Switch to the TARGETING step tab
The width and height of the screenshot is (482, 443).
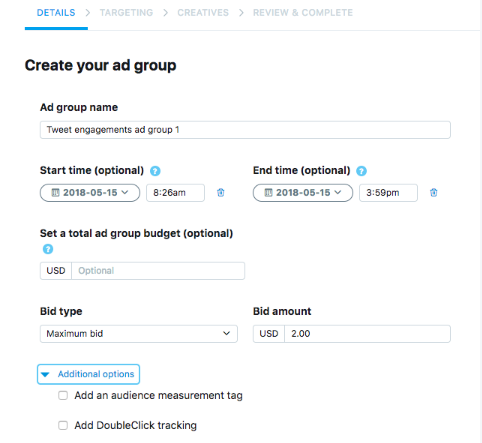tap(126, 13)
